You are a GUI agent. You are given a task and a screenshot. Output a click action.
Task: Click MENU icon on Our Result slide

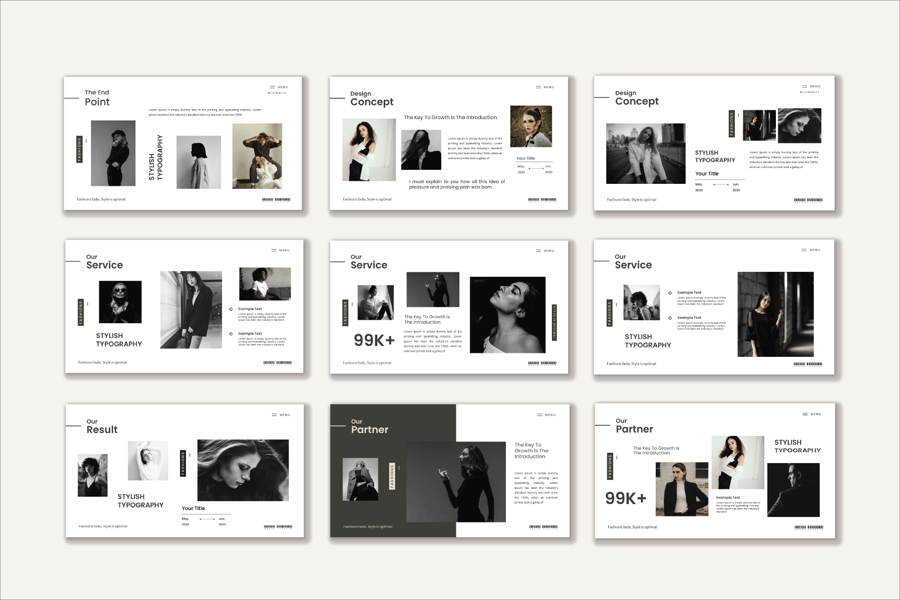[x=273, y=414]
